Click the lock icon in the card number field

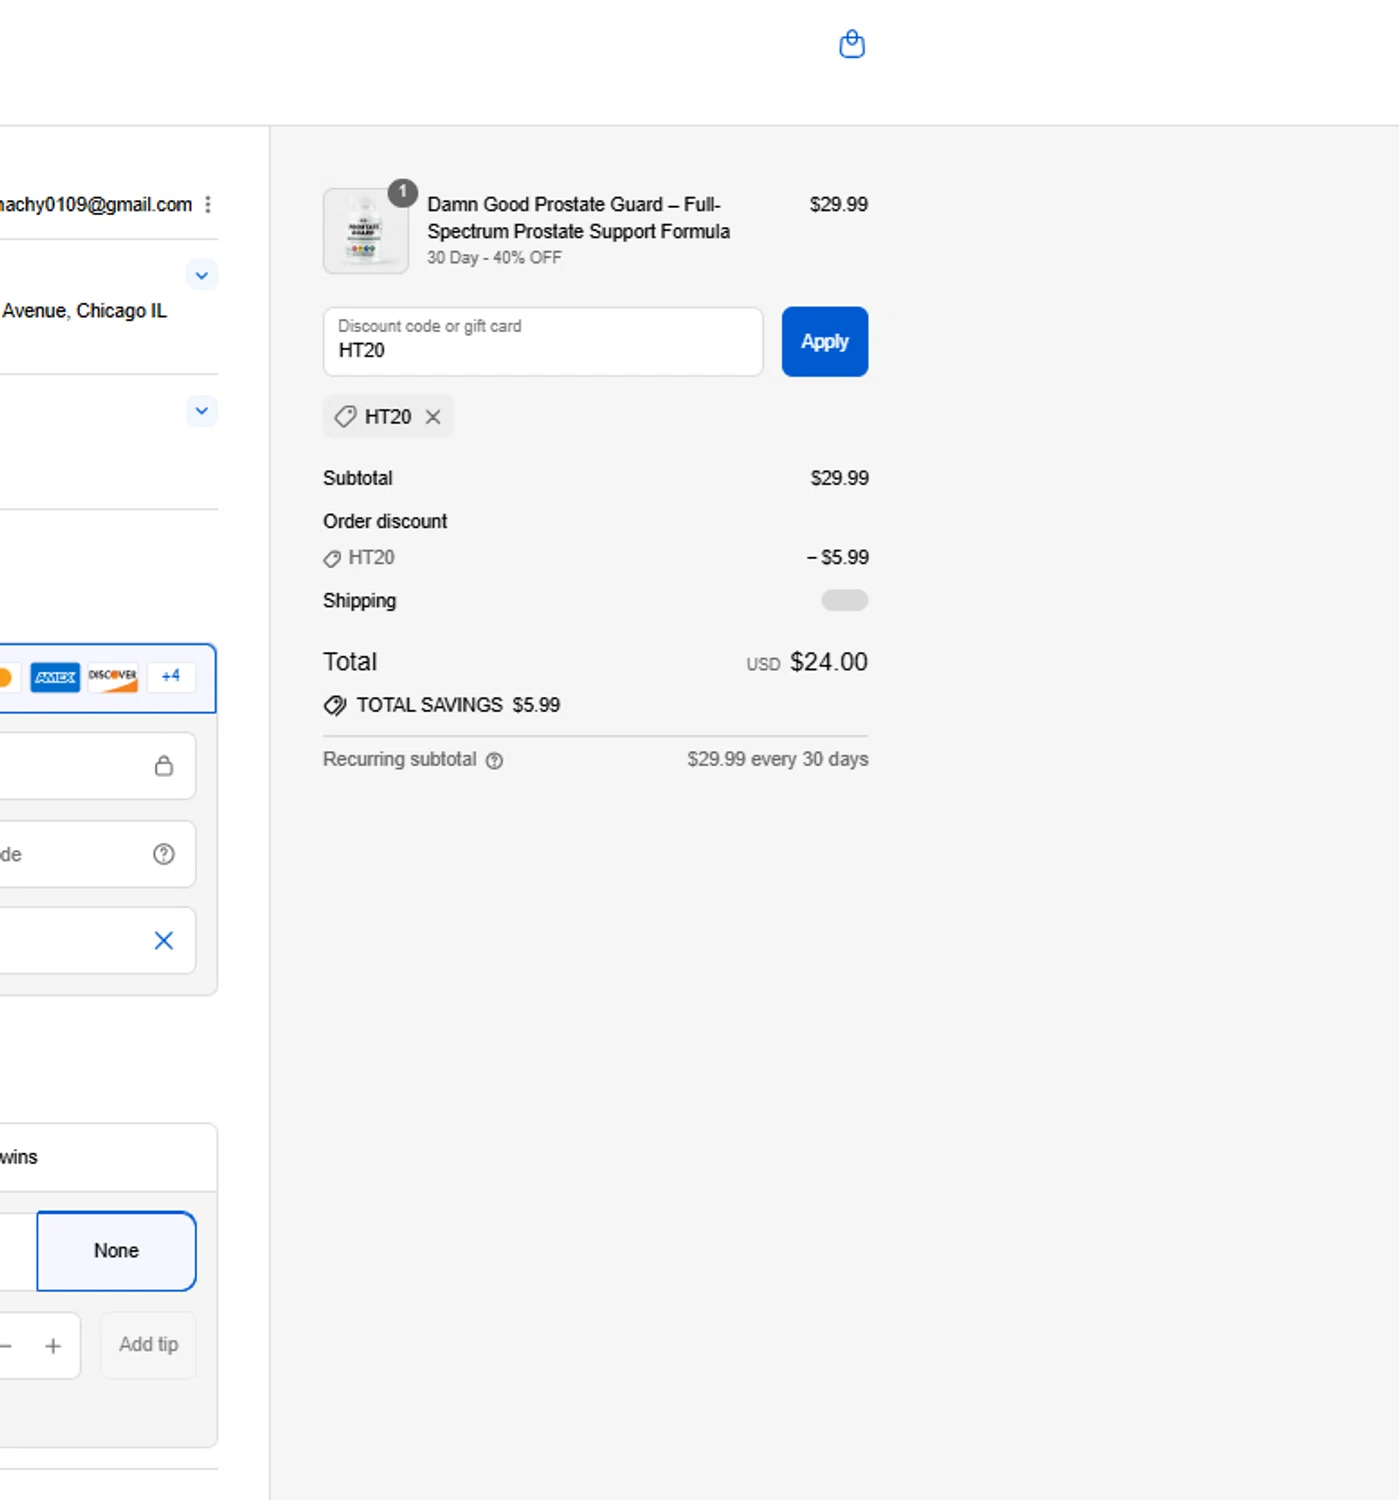(164, 766)
